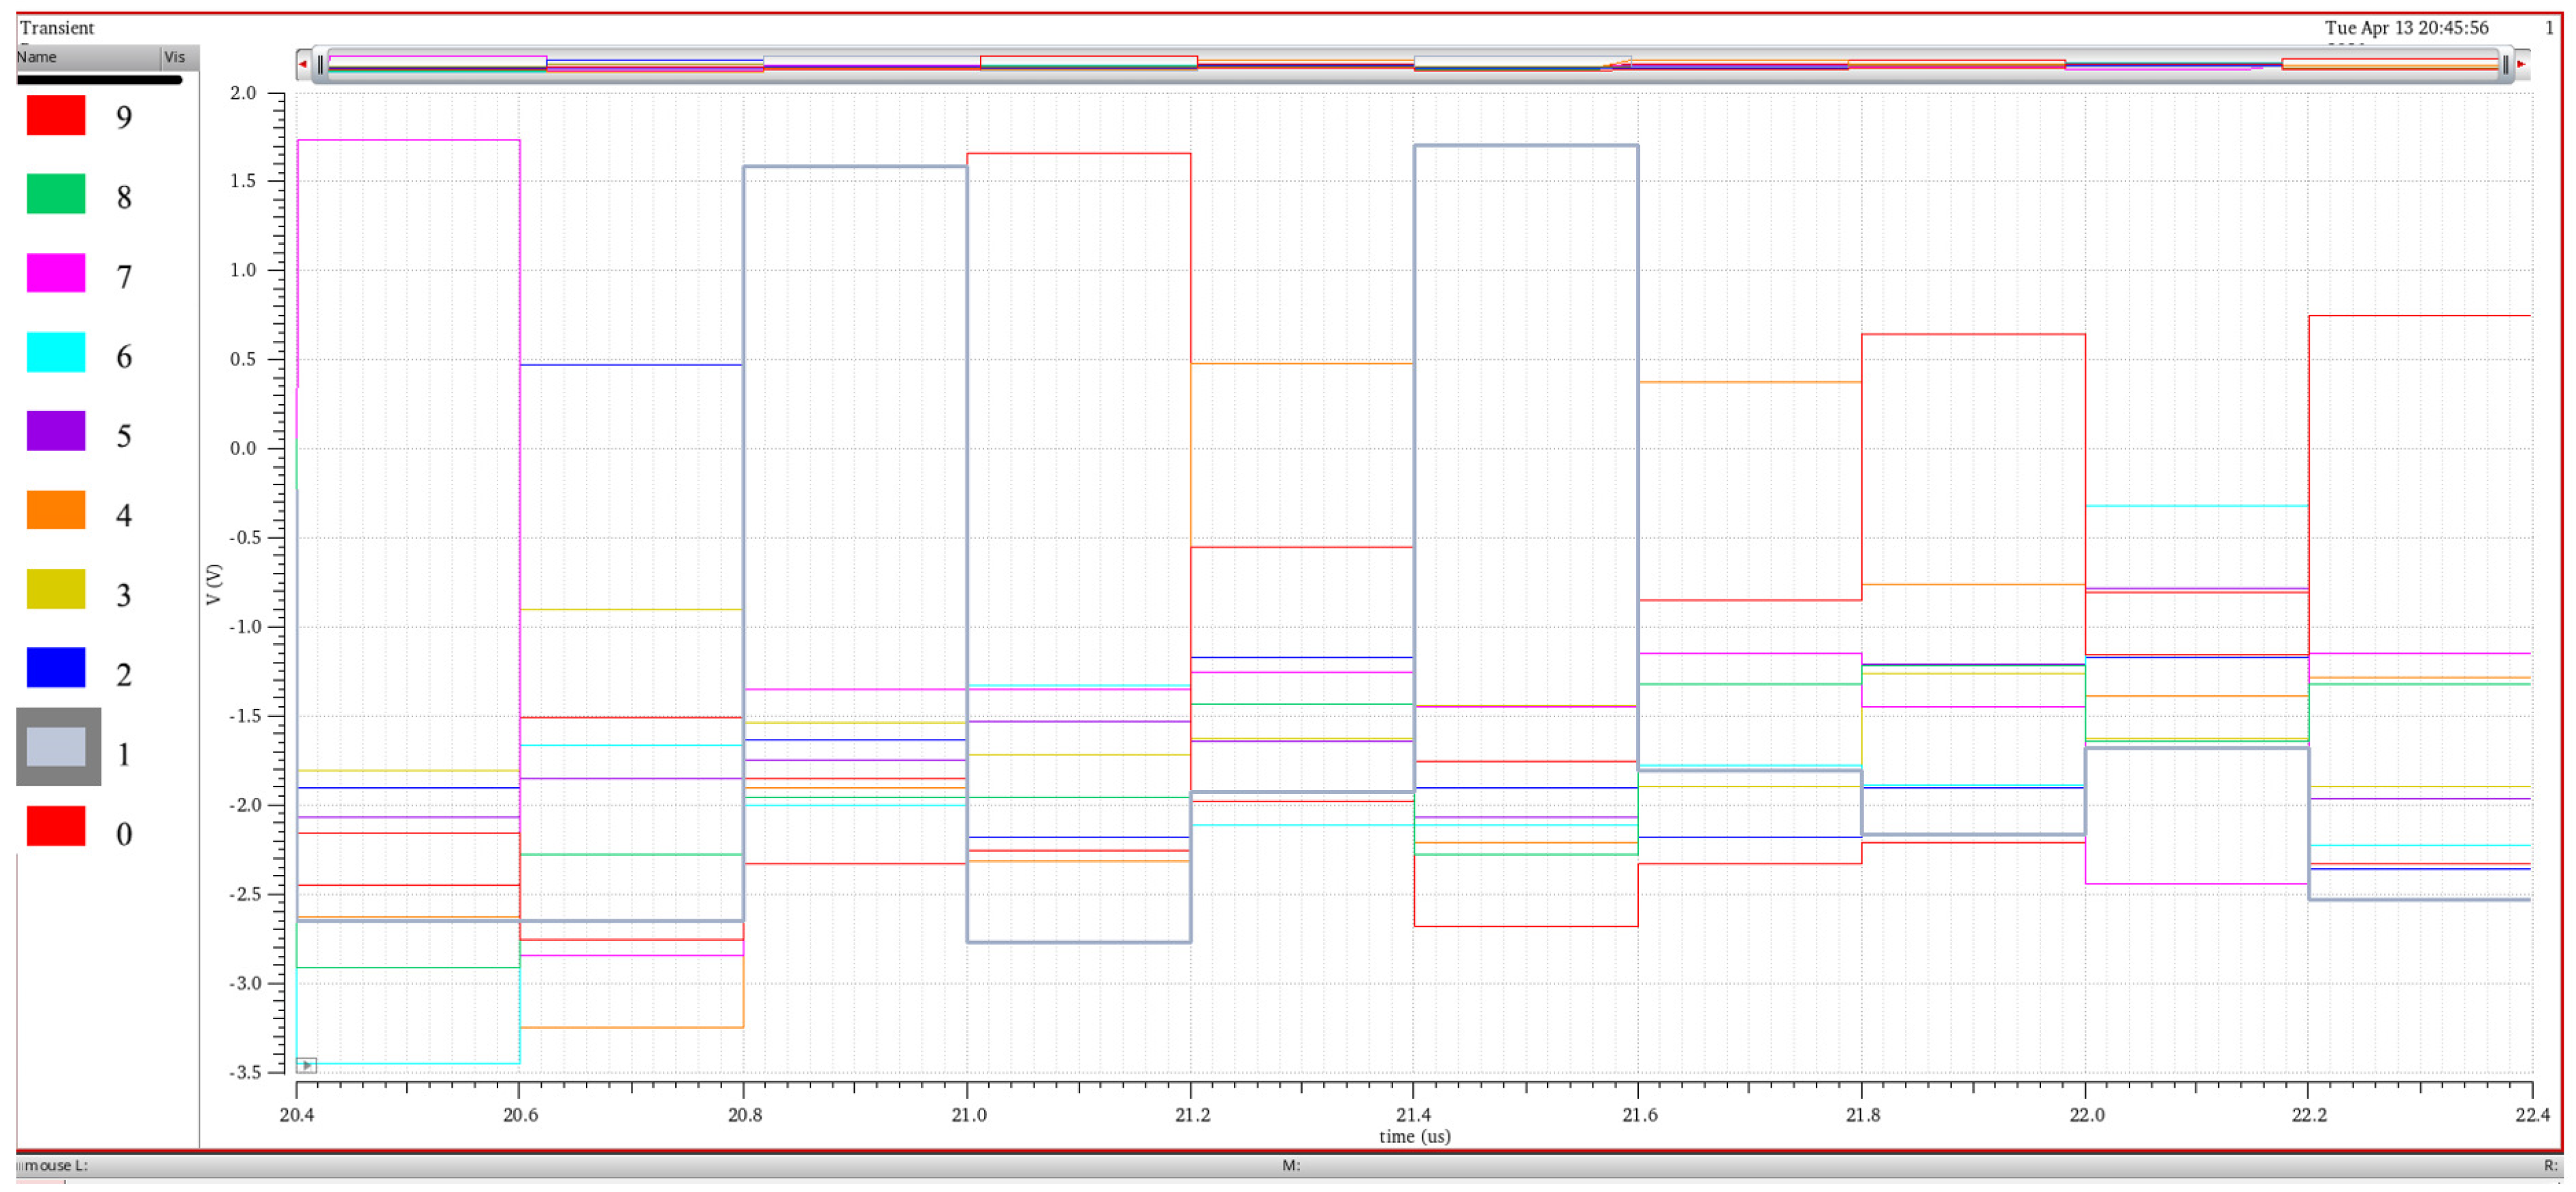
Task: Select the red trace 9 legend swatch
Action: coord(56,115)
